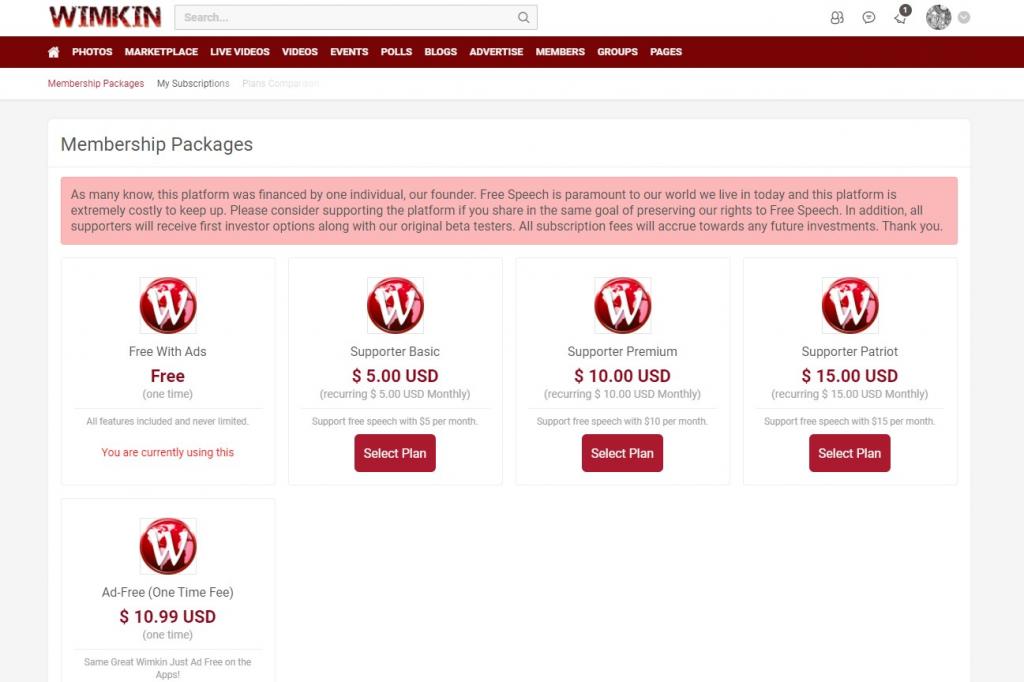Select Plan for Supporter Patriot
The image size is (1024, 682).
[x=850, y=453]
